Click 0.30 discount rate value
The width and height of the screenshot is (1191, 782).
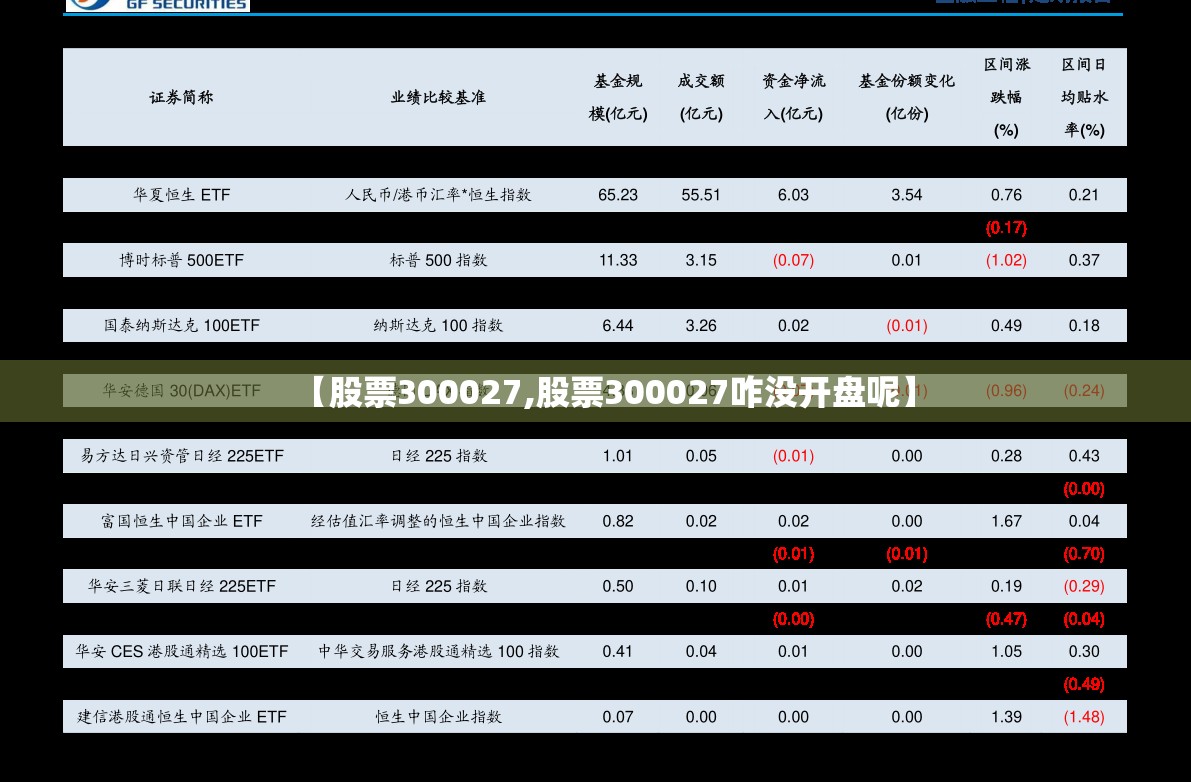point(1084,651)
